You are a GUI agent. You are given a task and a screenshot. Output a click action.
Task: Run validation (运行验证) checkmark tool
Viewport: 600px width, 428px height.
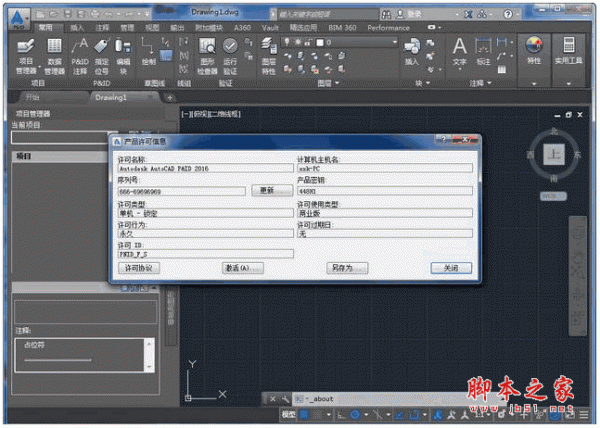coord(230,56)
